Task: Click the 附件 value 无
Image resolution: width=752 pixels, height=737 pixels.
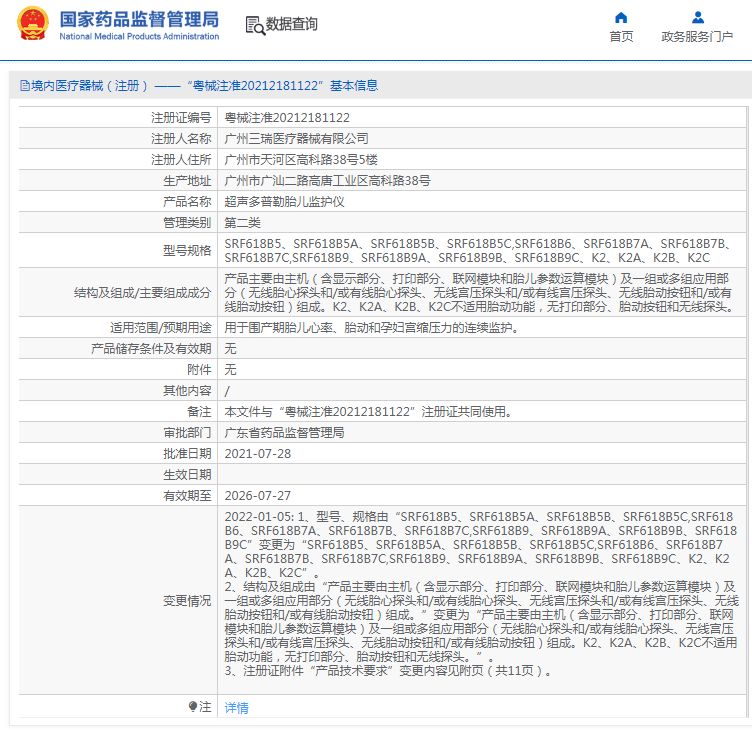Action: pyautogui.click(x=230, y=370)
